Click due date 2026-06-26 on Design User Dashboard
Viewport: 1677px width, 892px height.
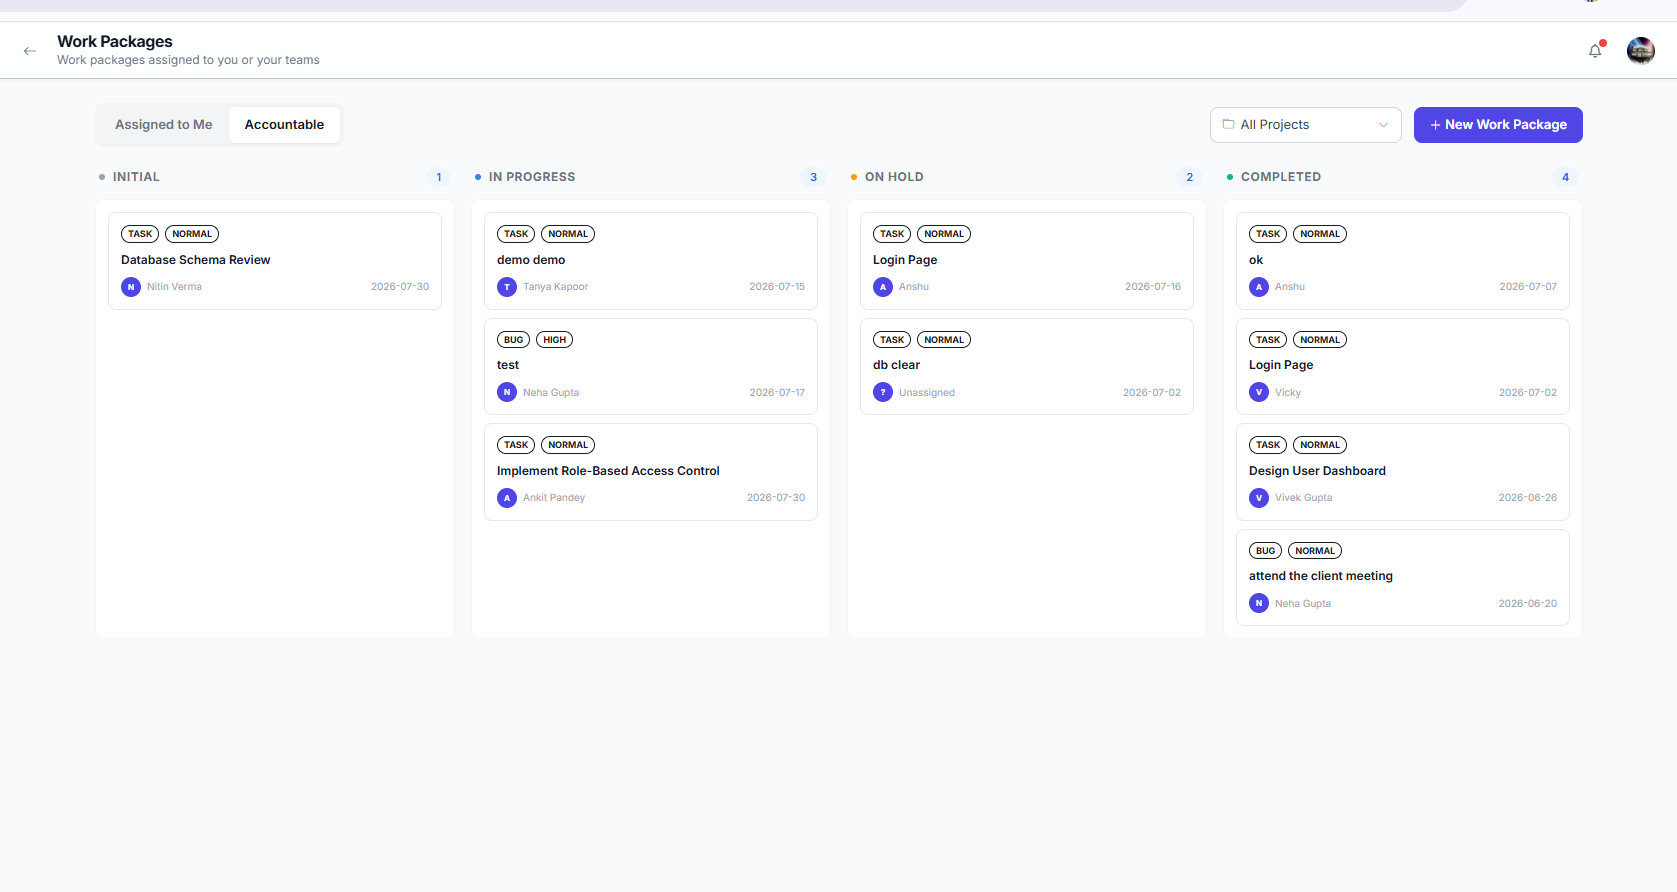(x=1527, y=498)
